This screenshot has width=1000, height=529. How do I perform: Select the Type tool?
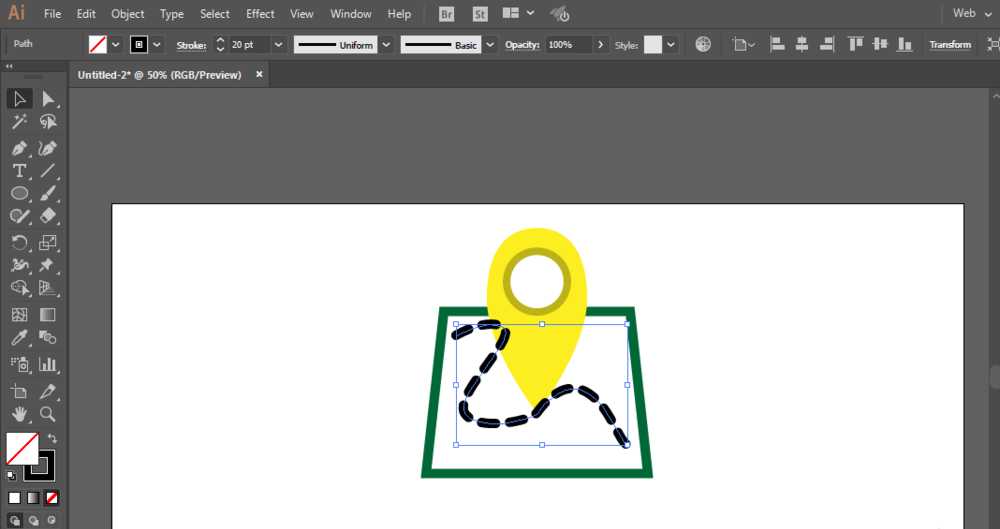(x=20, y=171)
